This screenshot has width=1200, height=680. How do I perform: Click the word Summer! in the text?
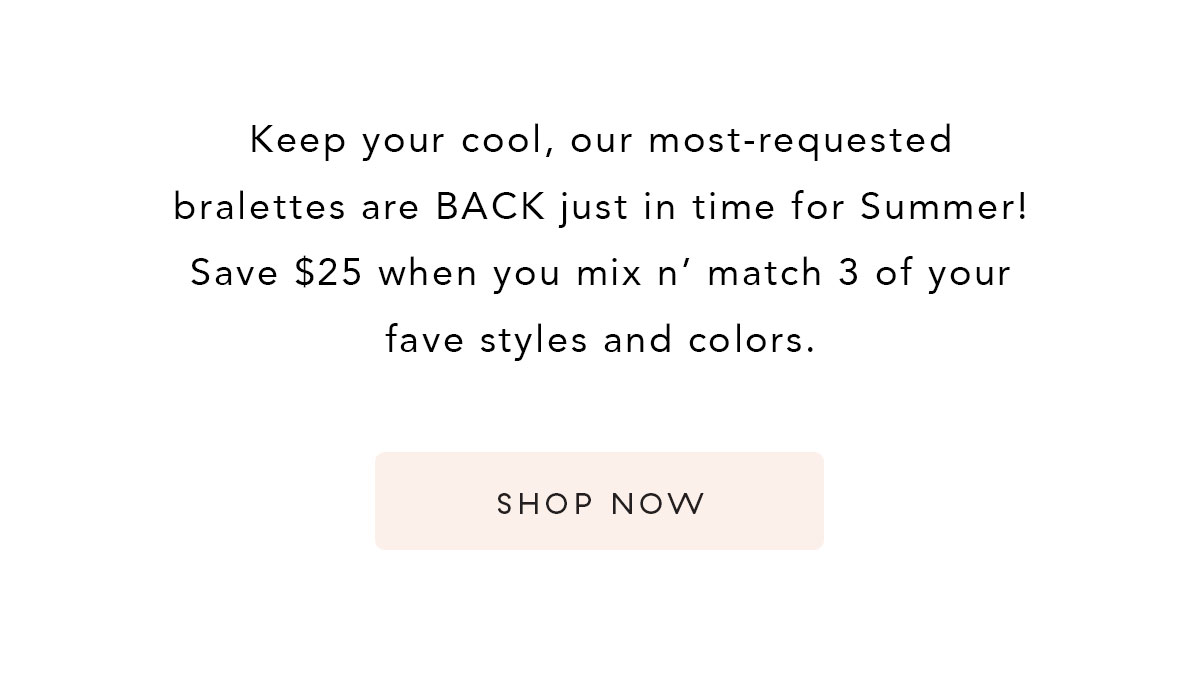[944, 207]
